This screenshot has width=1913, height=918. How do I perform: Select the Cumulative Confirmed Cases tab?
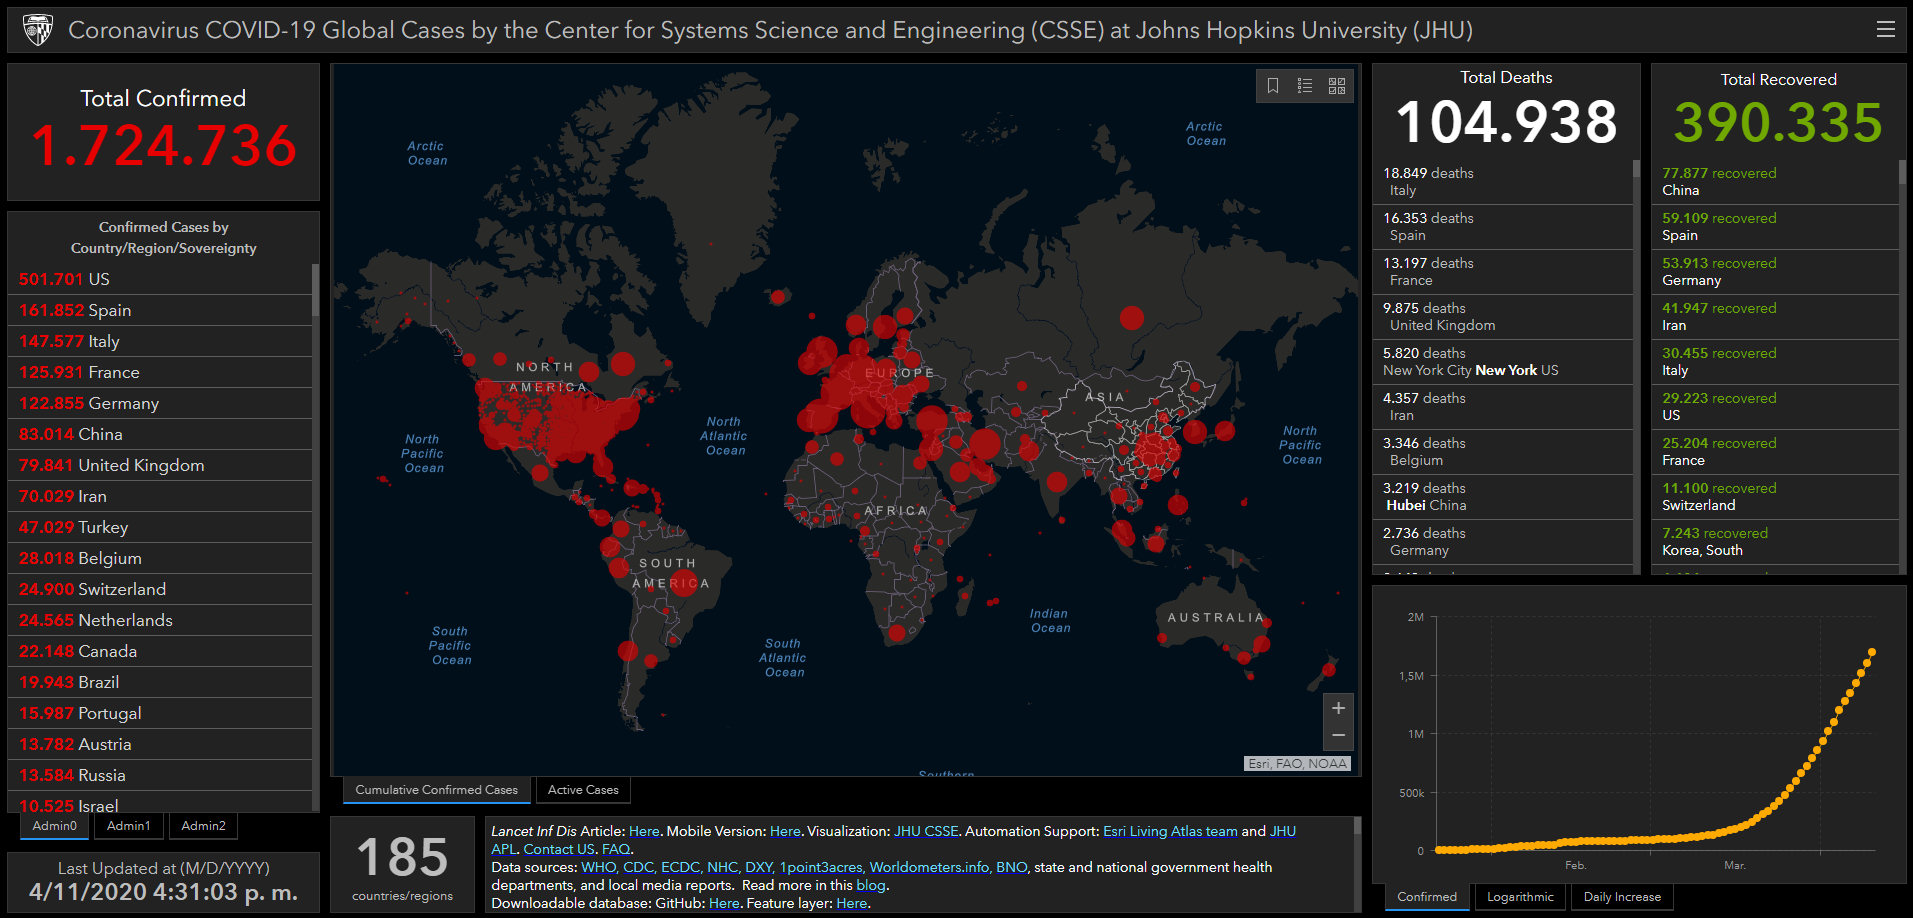[x=436, y=790]
